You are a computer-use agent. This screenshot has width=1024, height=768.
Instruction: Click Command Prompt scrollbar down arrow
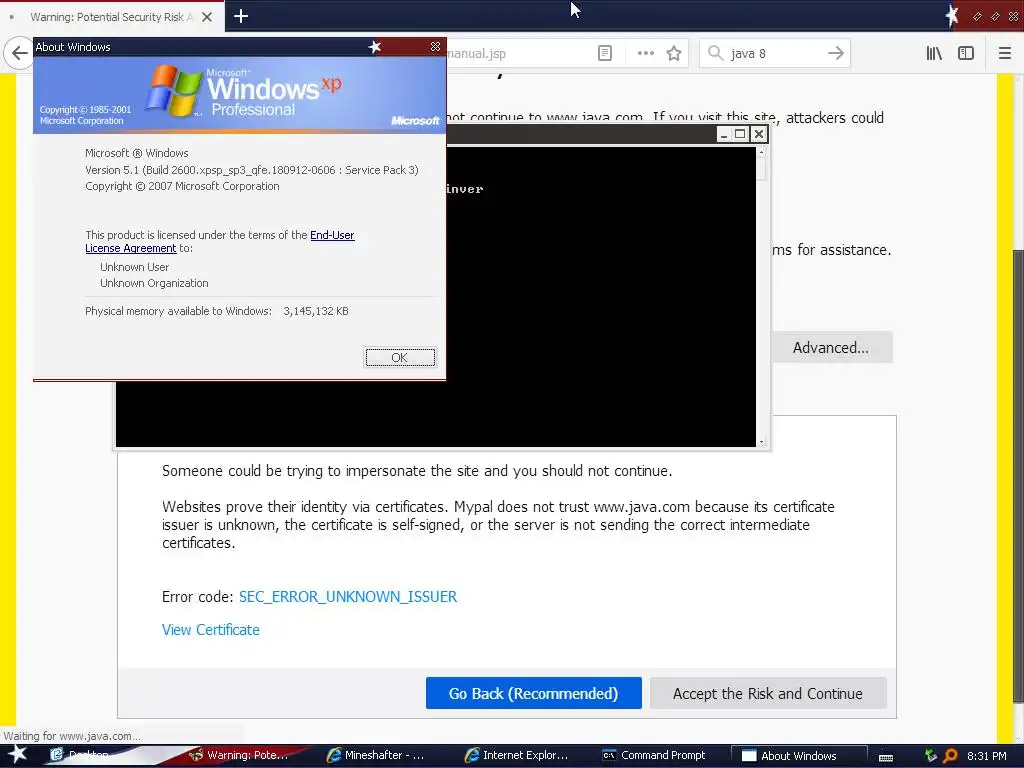click(x=761, y=442)
